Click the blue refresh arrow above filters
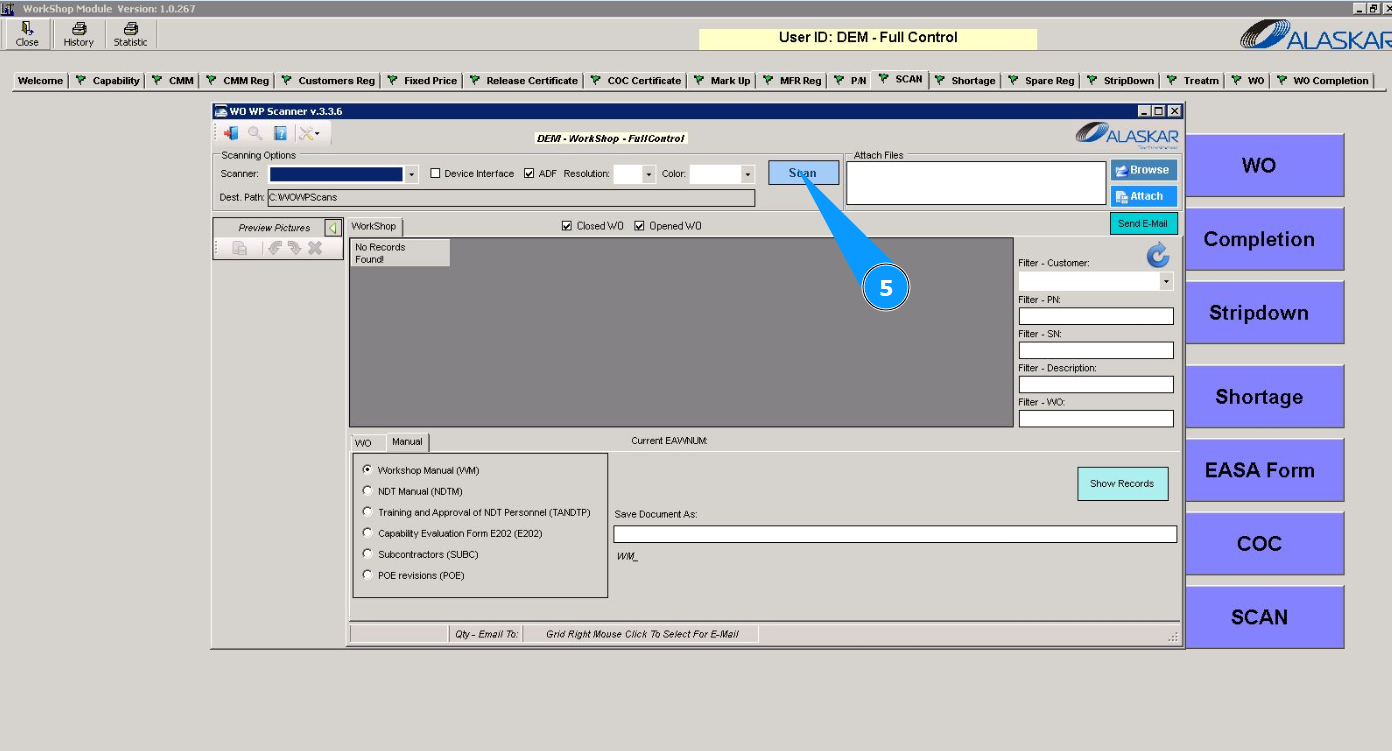This screenshot has width=1392, height=751. 1157,256
